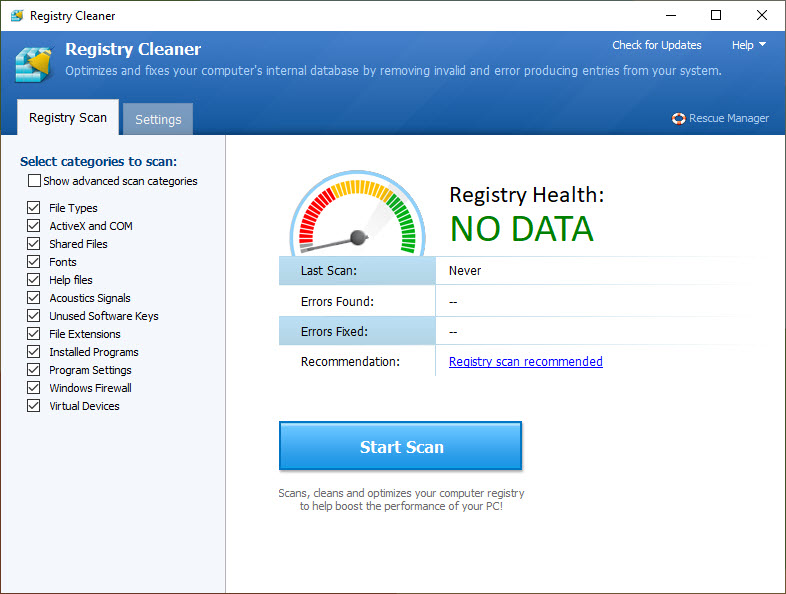786x594 pixels.
Task: Uncheck the ActiveX and COM category
Action: coord(34,226)
